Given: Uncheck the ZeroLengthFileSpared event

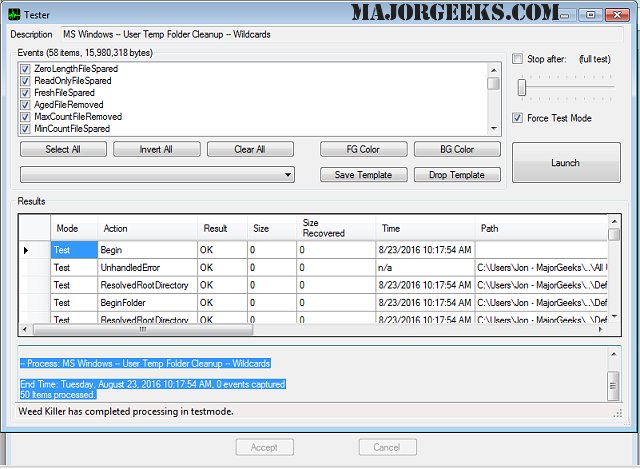Looking at the screenshot, I should (25, 69).
